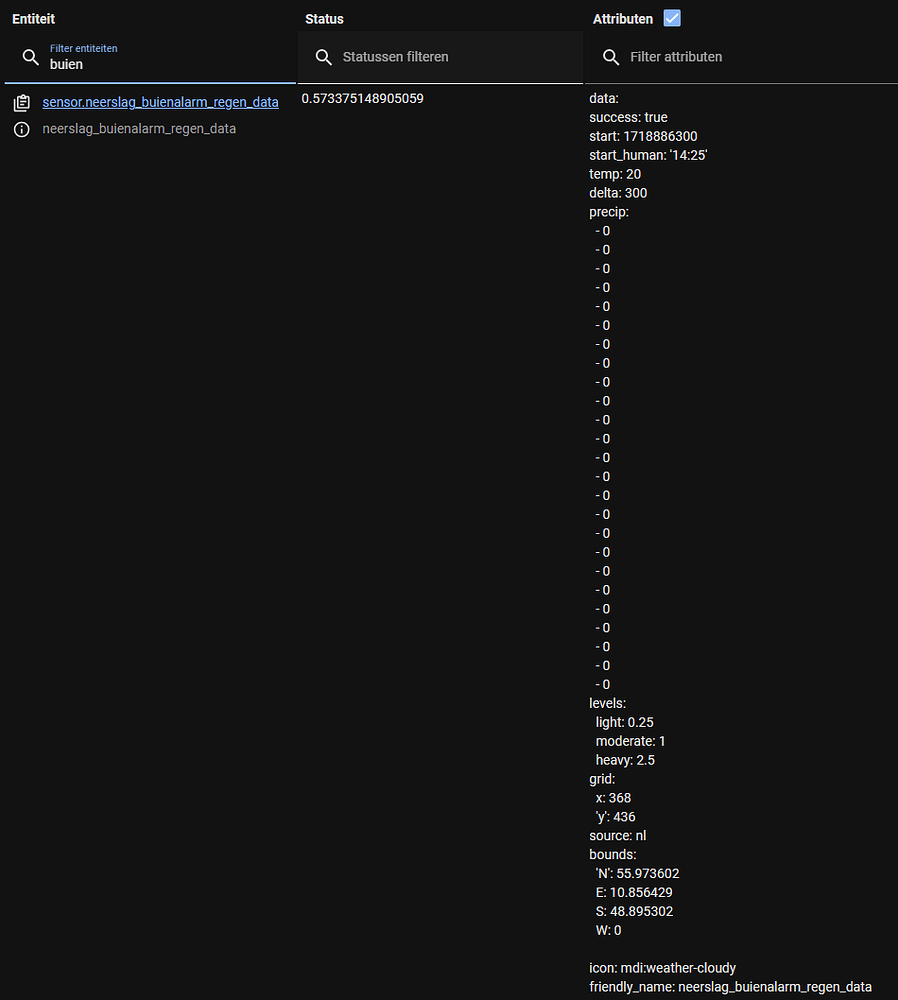Open the sensor.neerslag_buienalarm_regen_data entity link
Viewport: 898px width, 1000px height.
(160, 101)
